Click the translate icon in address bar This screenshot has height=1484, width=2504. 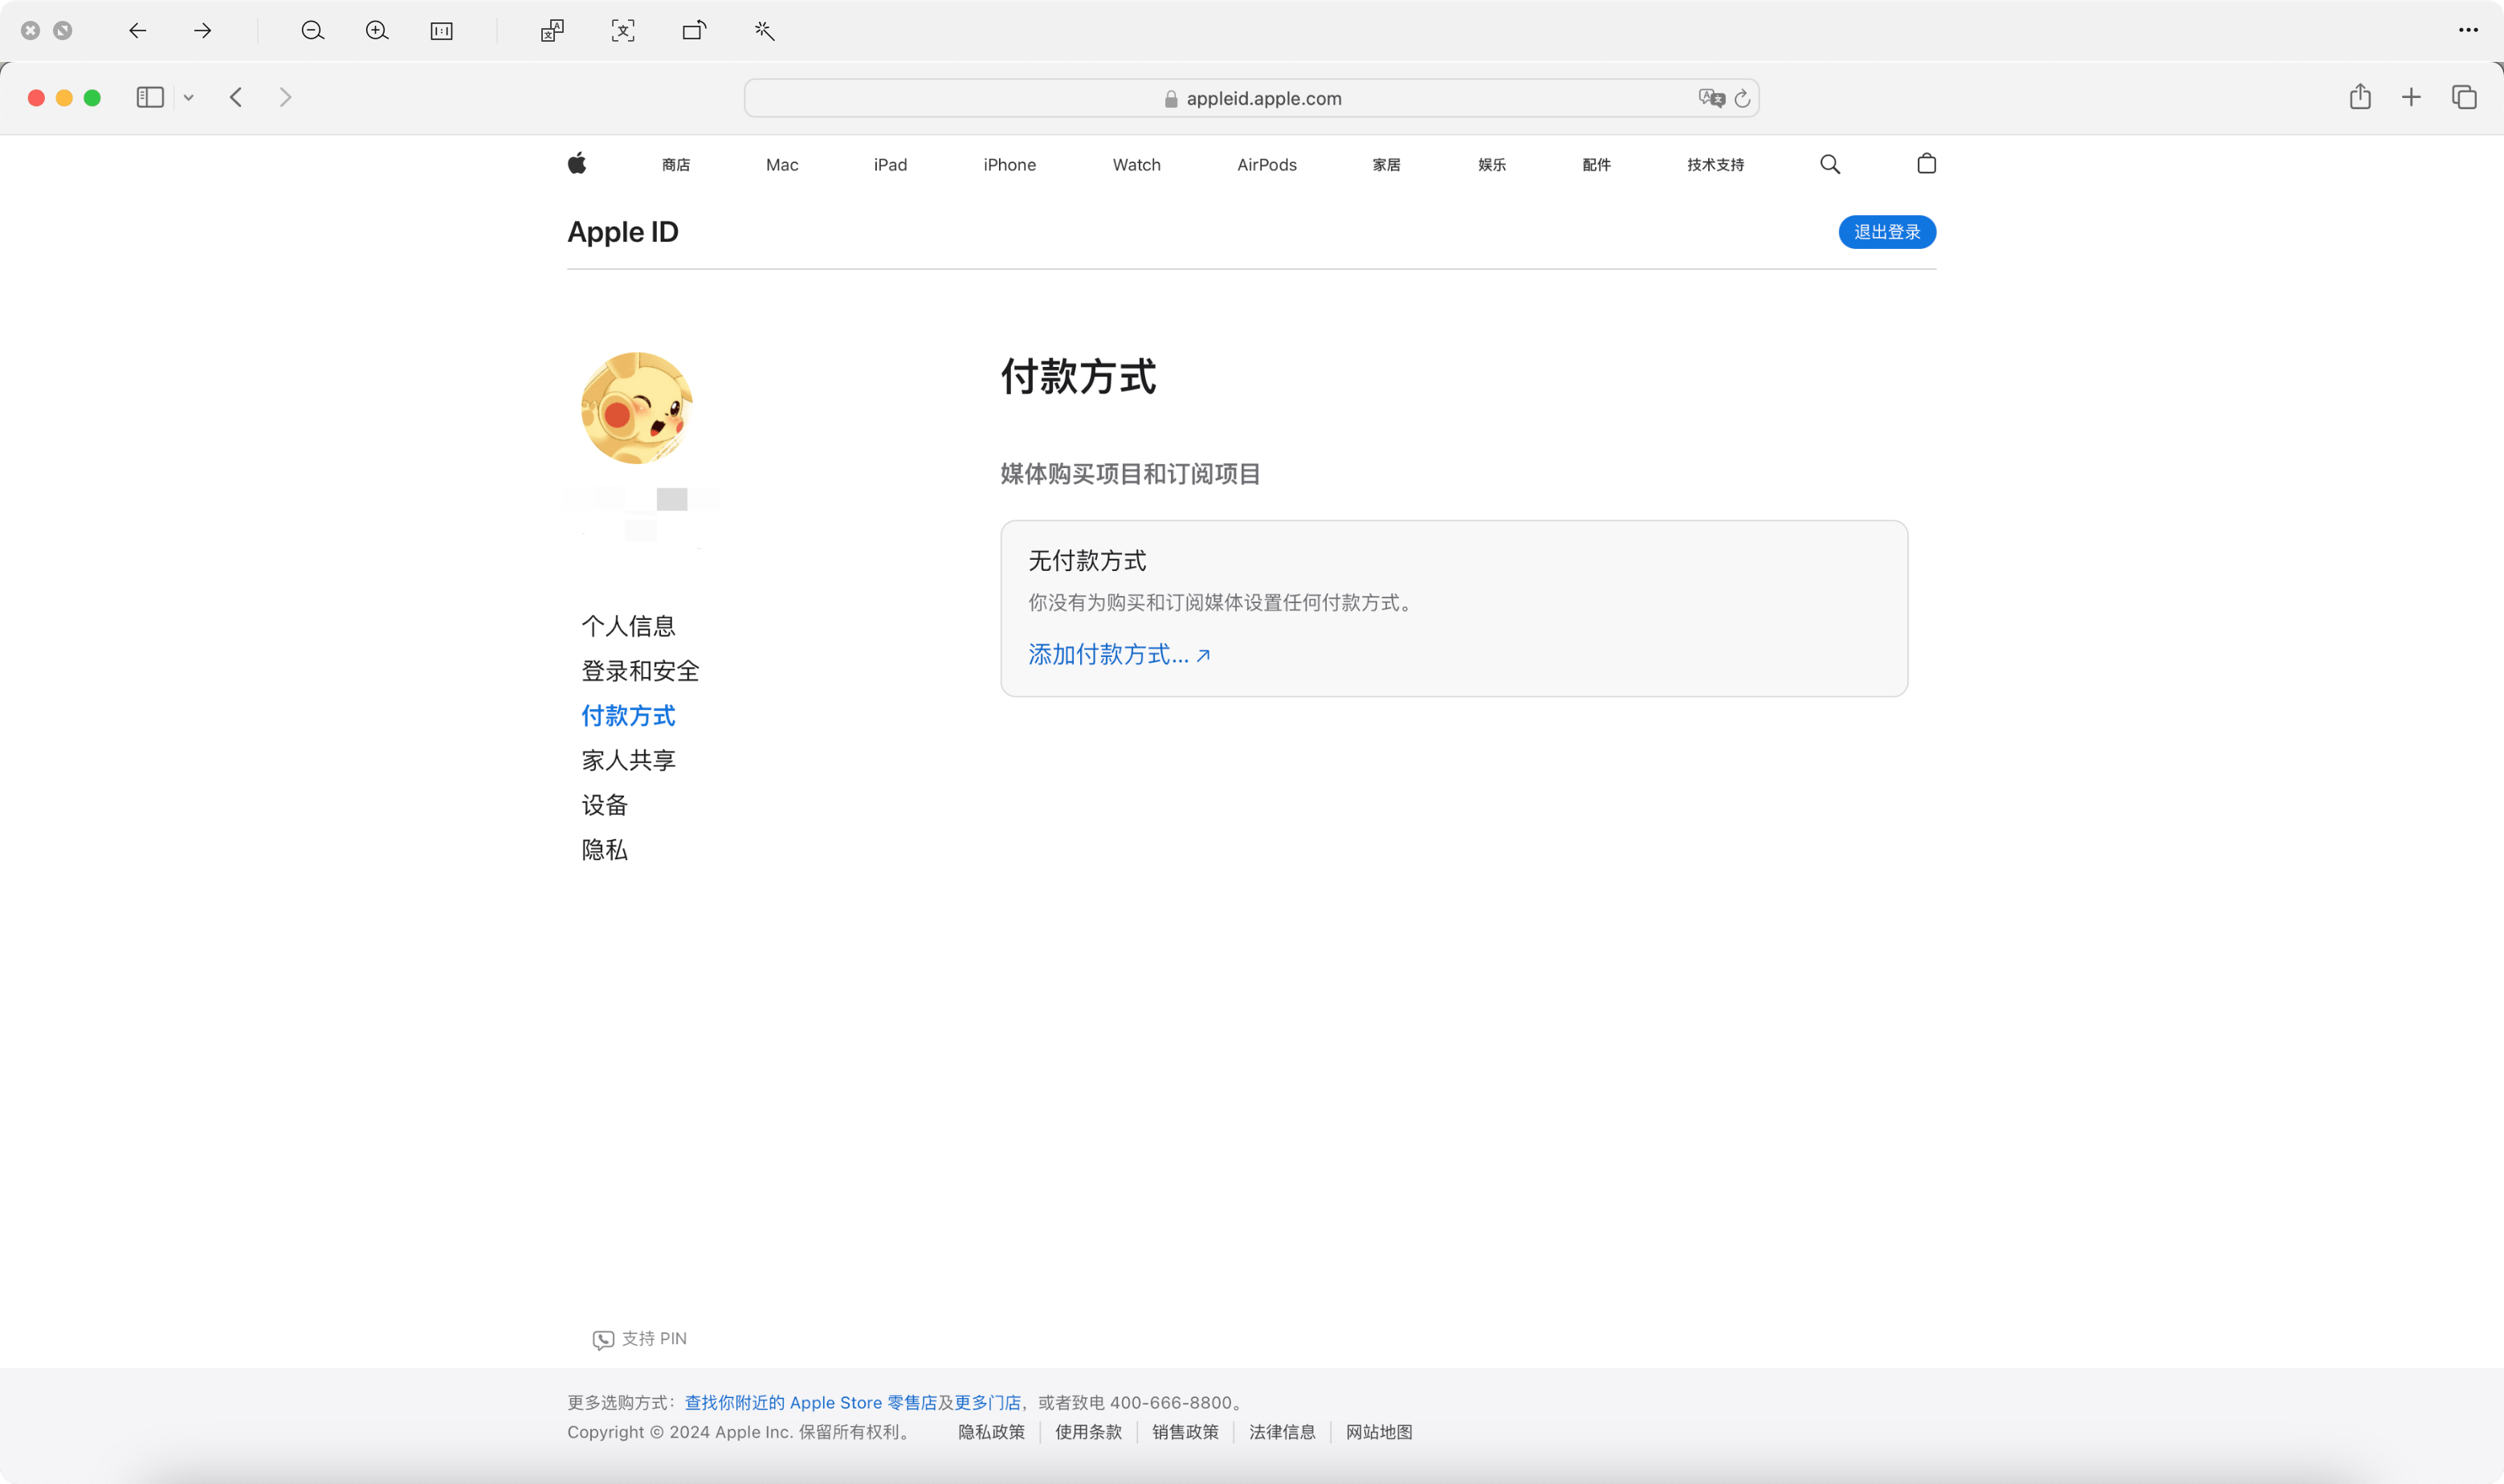[x=1711, y=98]
